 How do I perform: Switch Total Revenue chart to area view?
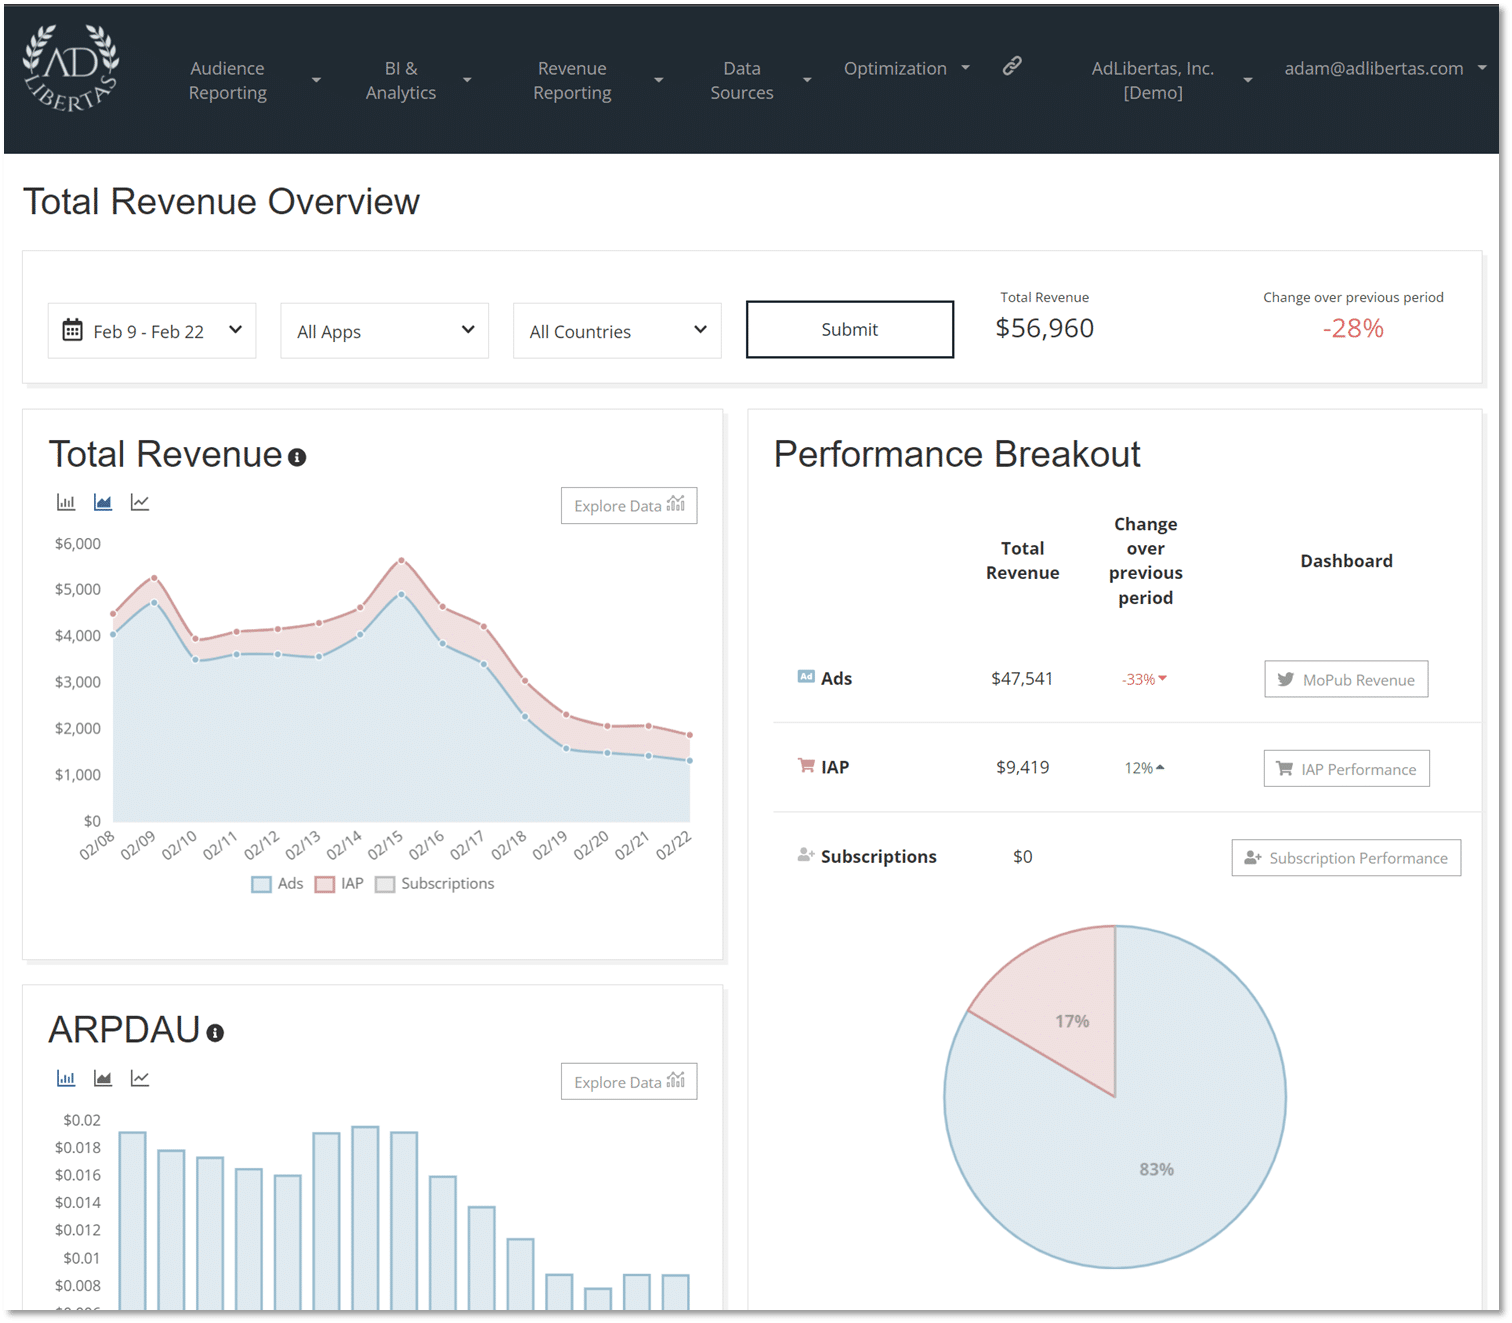pyautogui.click(x=103, y=502)
